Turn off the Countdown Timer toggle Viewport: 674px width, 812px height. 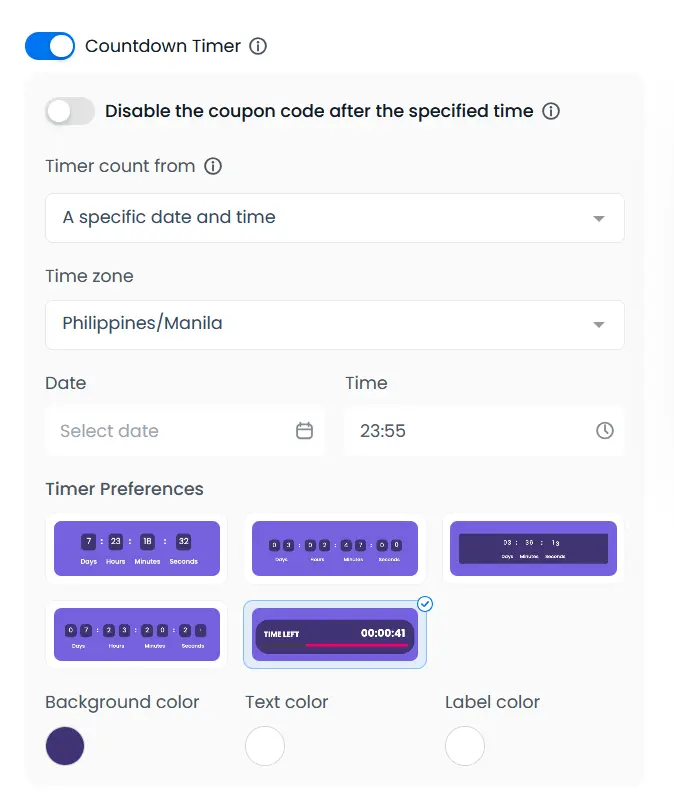click(50, 46)
